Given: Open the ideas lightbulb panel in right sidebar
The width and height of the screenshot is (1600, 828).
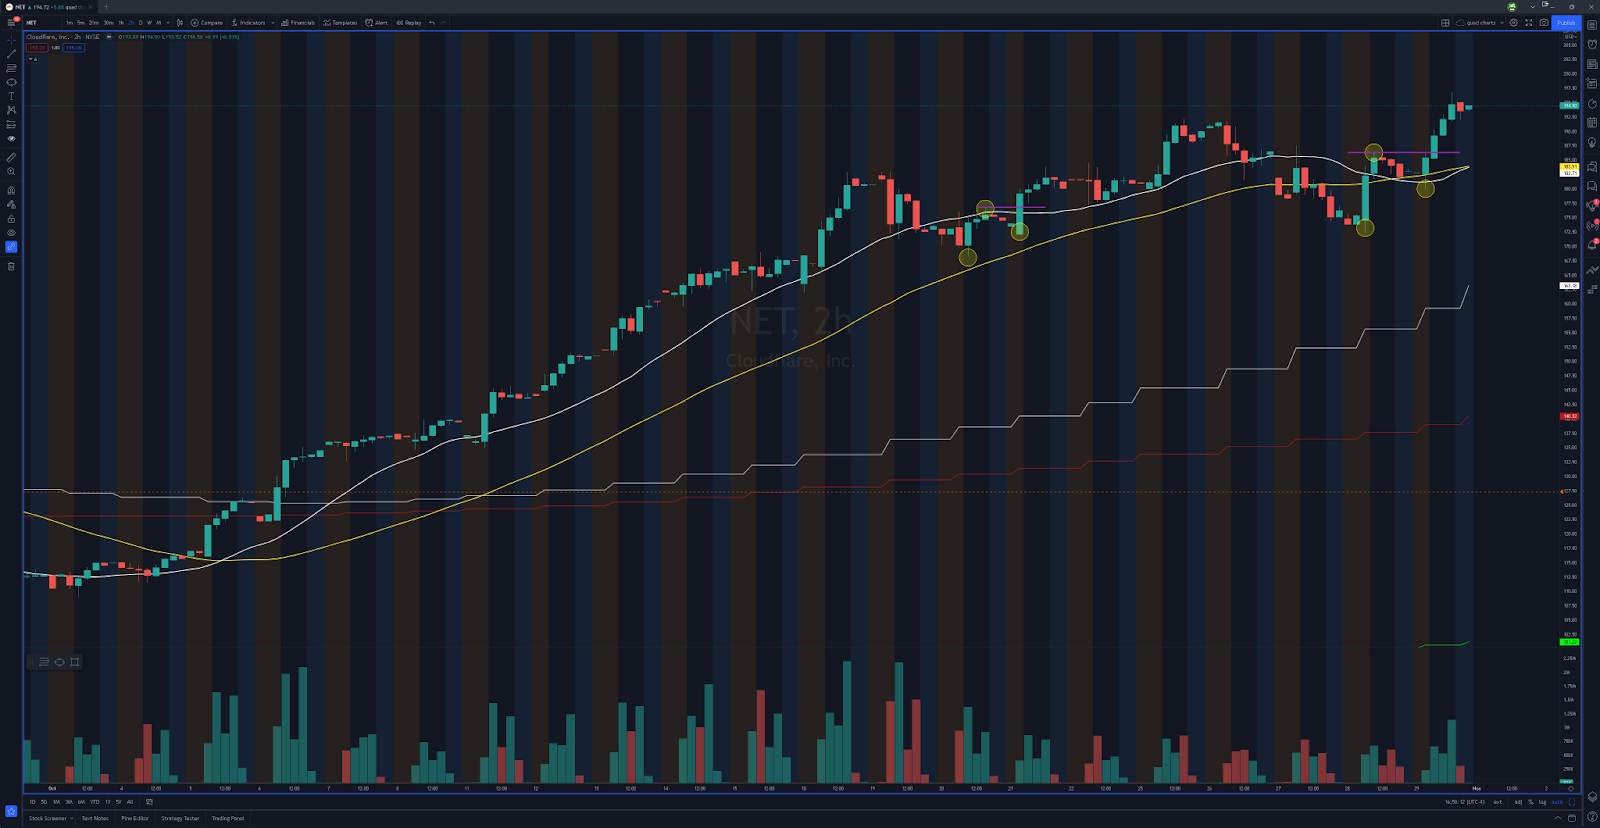Looking at the screenshot, I should coord(1592,142).
